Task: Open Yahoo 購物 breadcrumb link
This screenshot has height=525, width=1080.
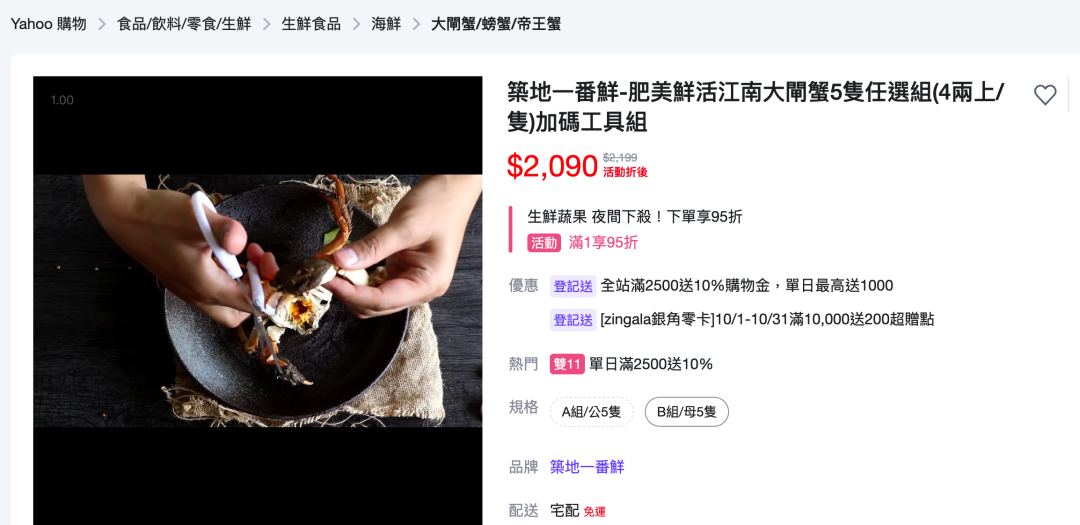Action: [48, 24]
